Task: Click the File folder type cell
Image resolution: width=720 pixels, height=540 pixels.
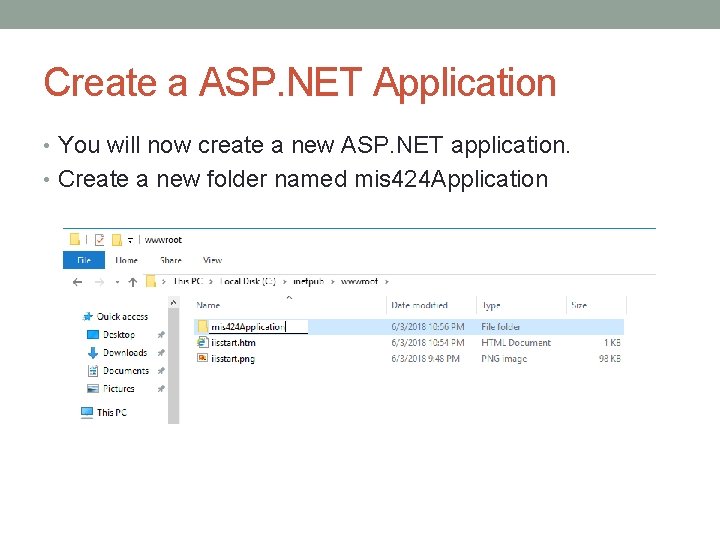Action: point(501,326)
